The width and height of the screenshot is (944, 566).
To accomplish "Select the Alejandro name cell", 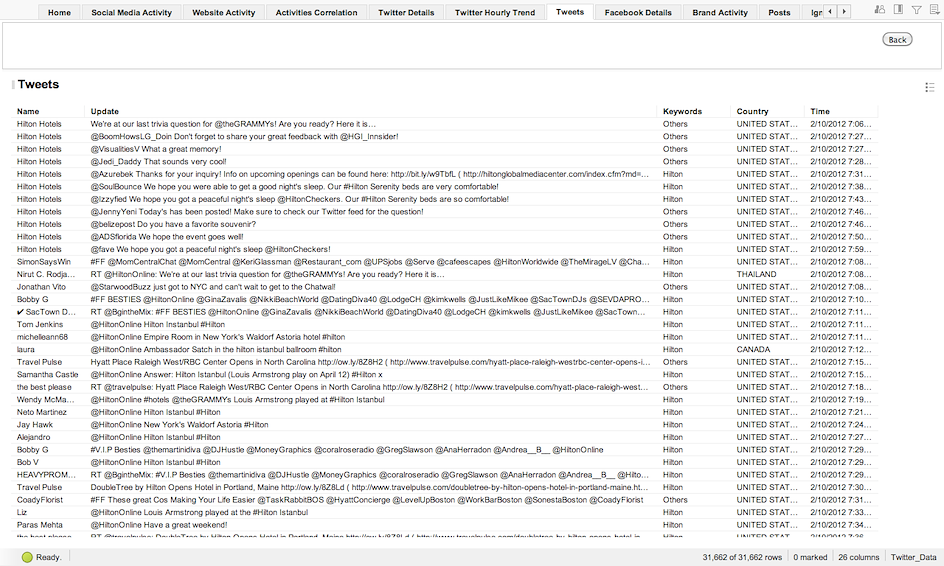I will [34, 437].
